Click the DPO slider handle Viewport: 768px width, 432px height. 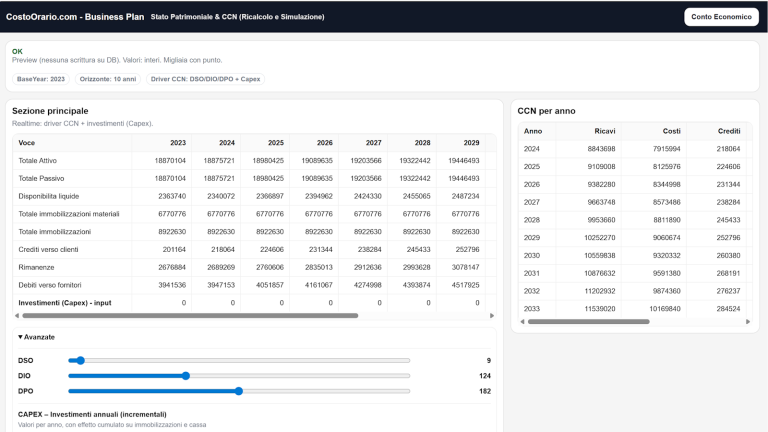click(x=238, y=391)
